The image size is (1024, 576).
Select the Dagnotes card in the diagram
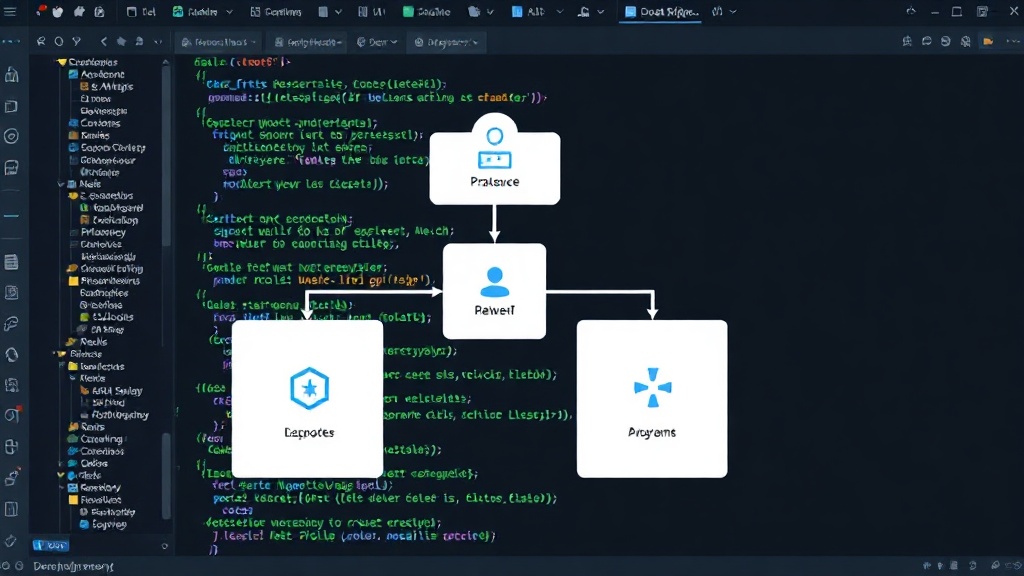[308, 398]
